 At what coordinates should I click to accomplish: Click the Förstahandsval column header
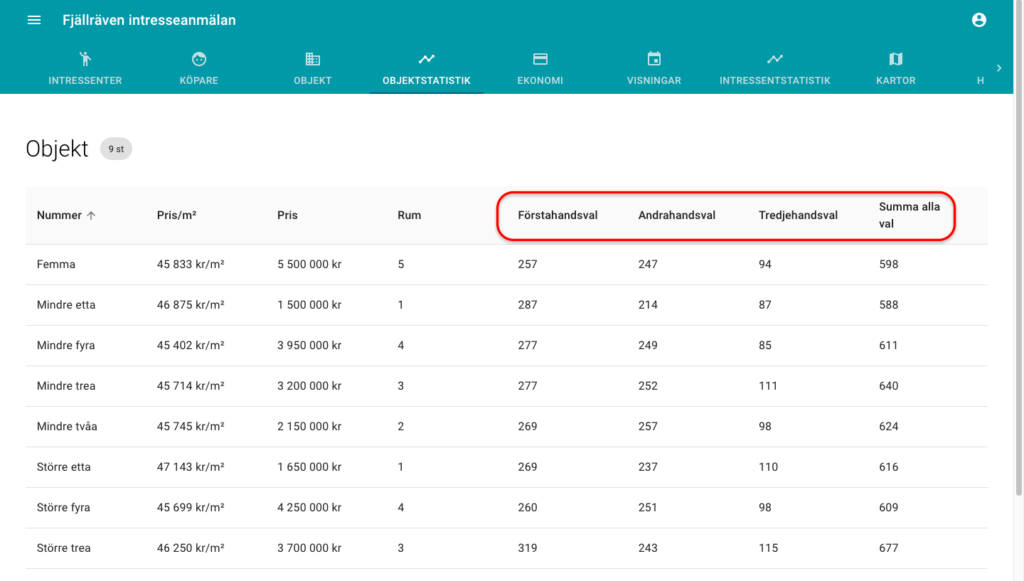(556, 214)
